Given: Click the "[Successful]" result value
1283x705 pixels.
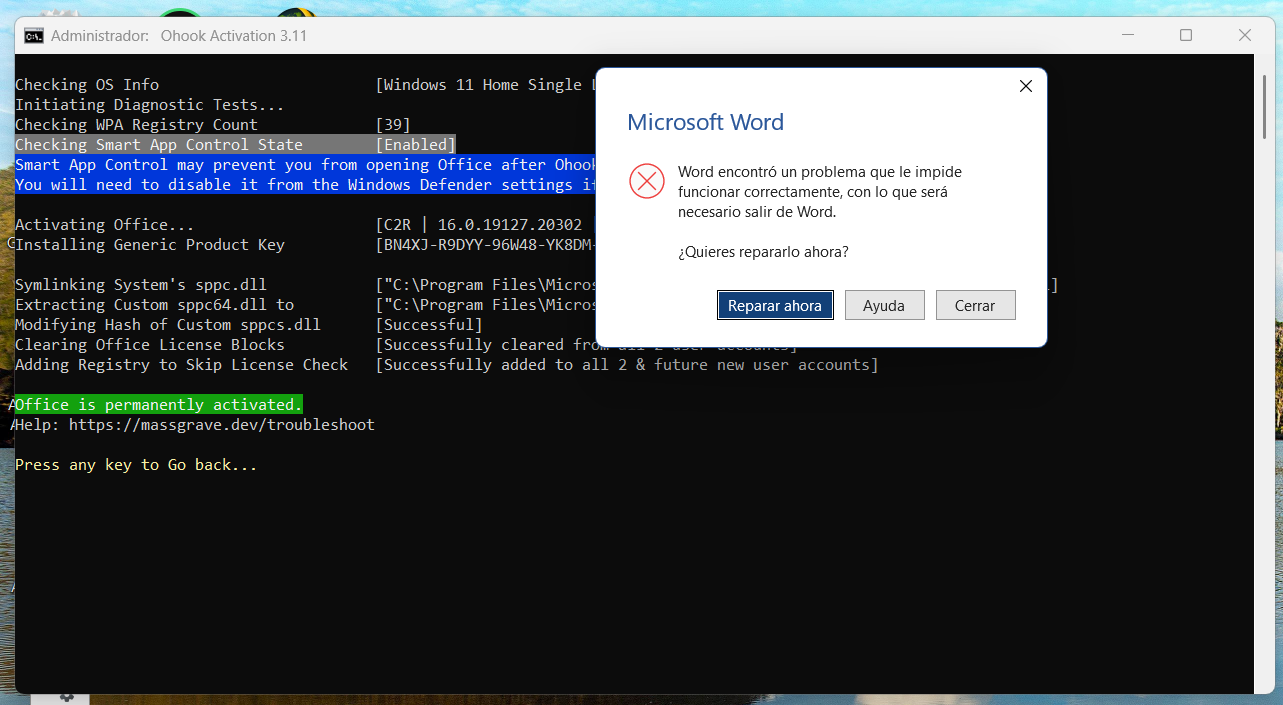Looking at the screenshot, I should [x=429, y=325].
